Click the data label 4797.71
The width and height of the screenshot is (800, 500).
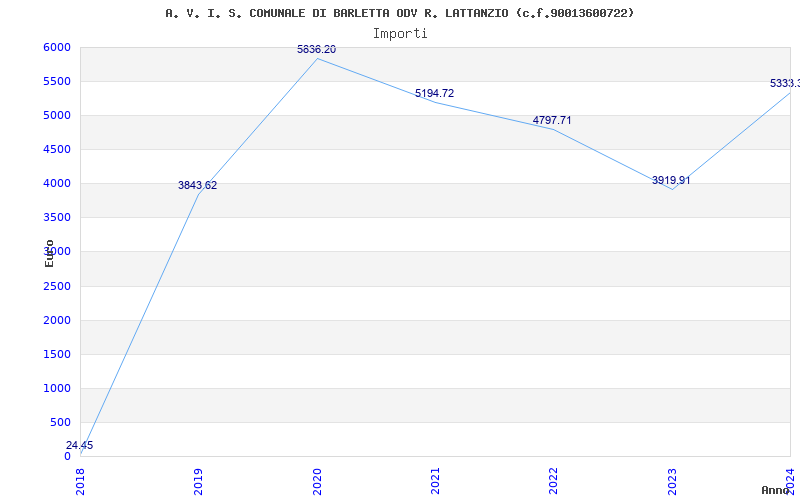click(552, 120)
